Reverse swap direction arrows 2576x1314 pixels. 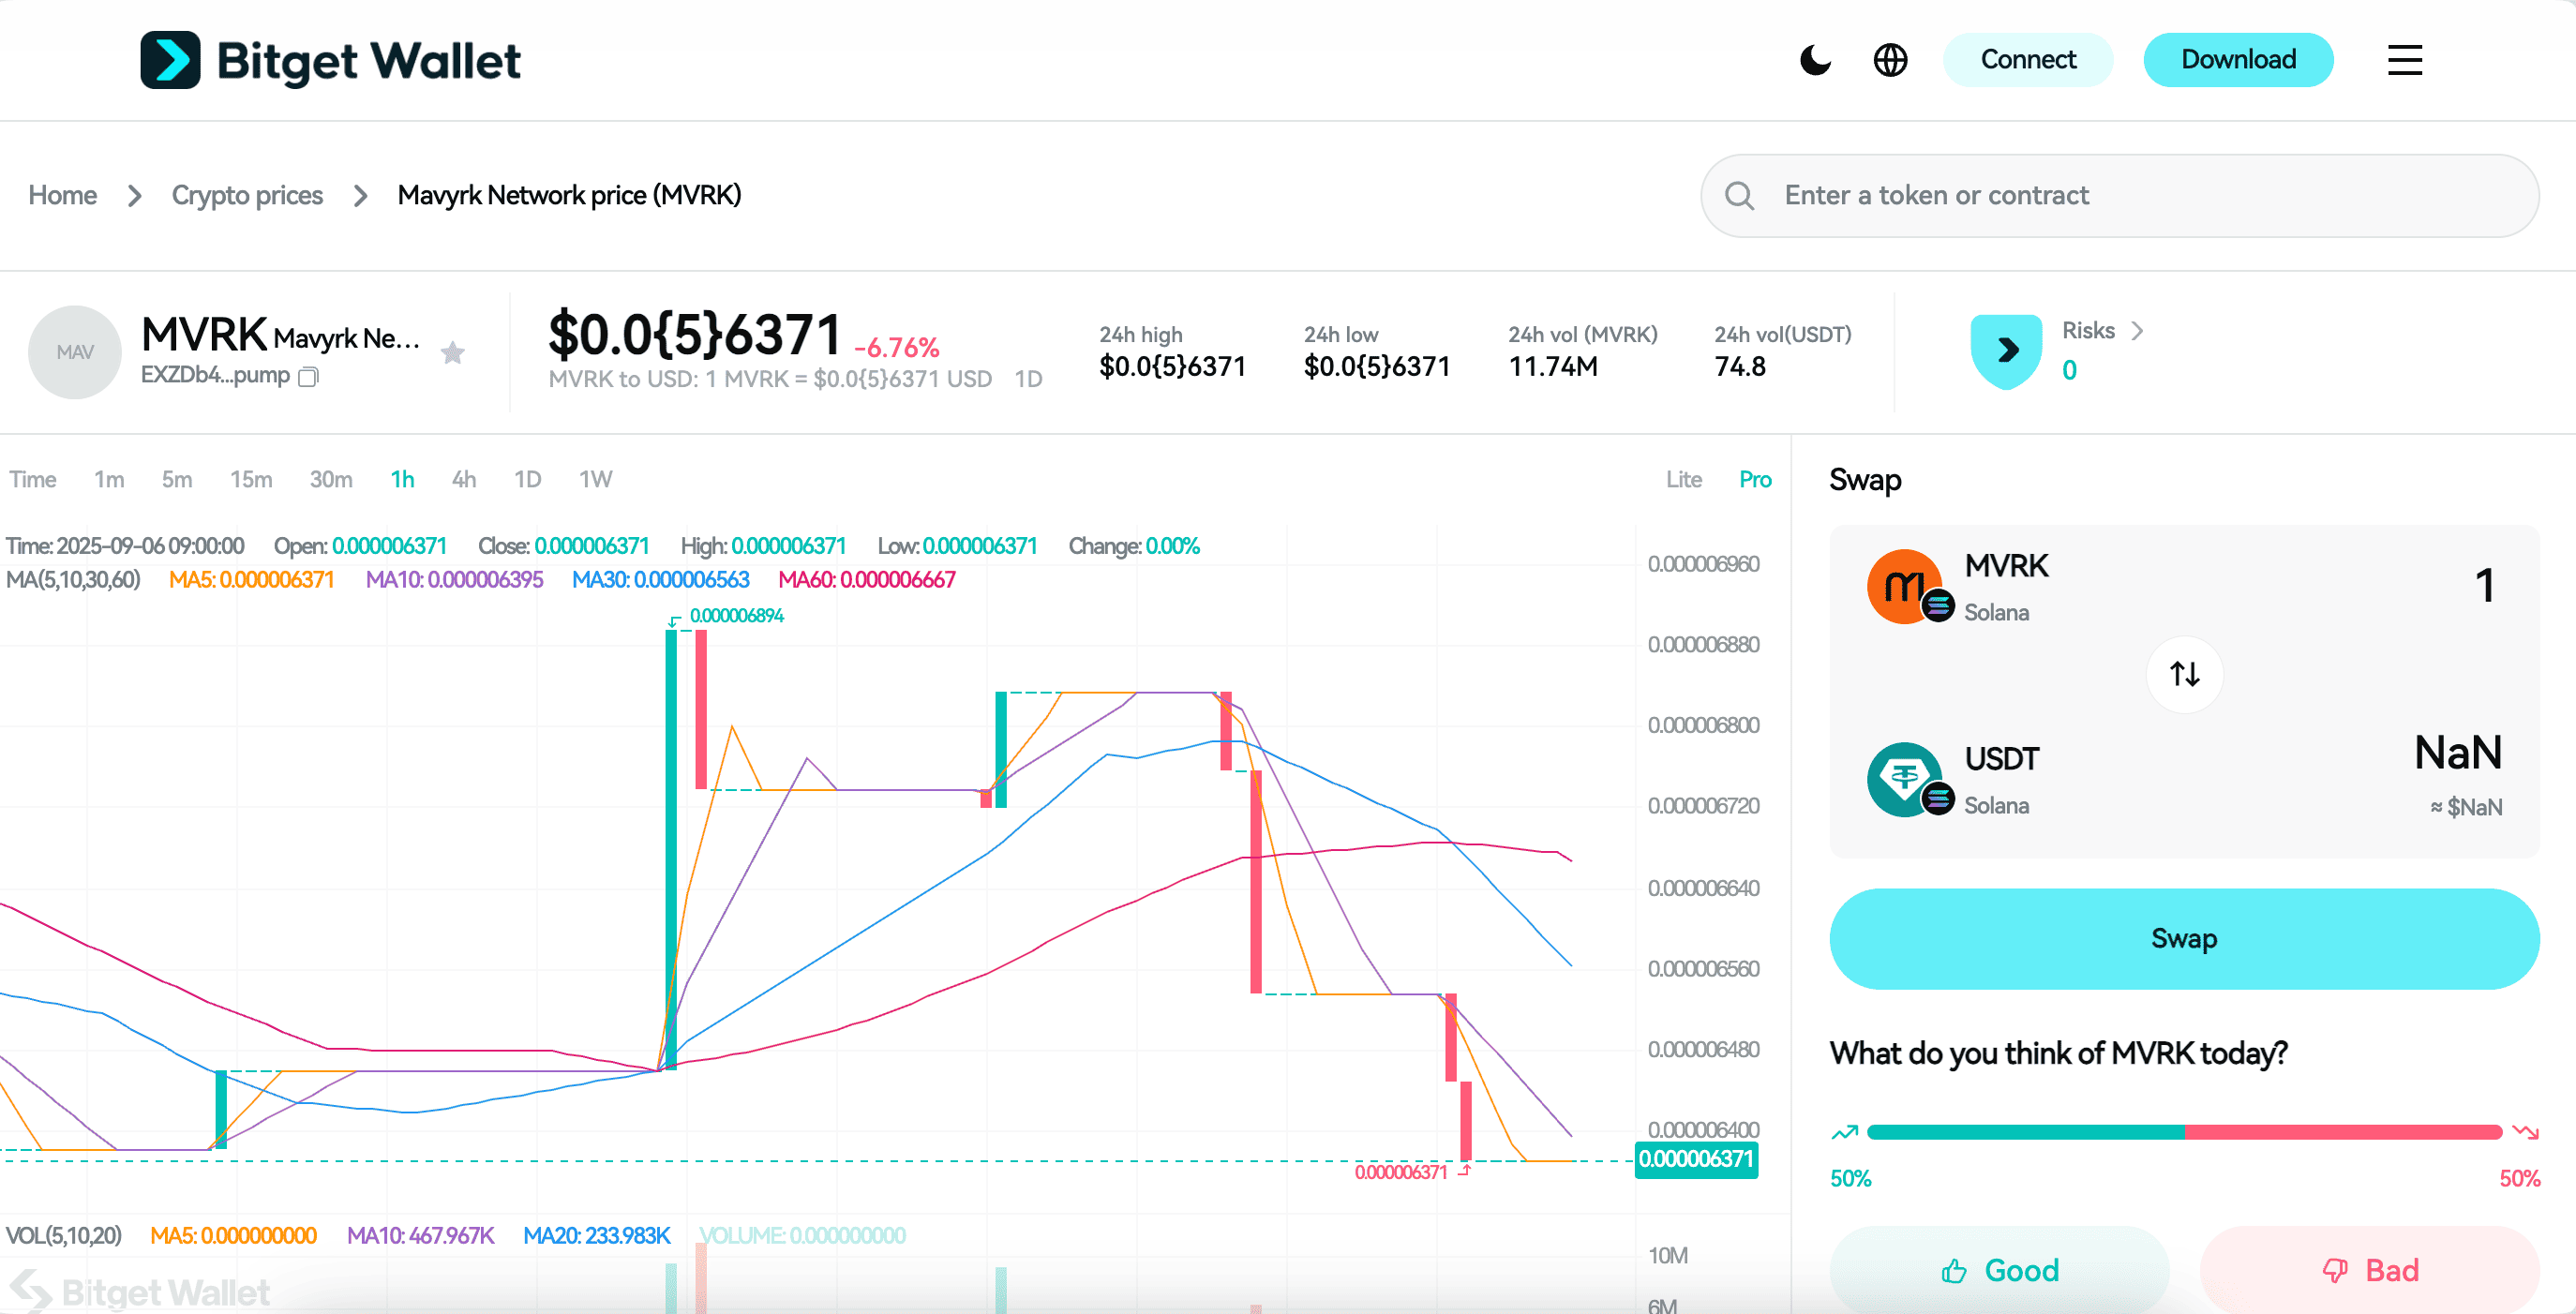[2185, 674]
